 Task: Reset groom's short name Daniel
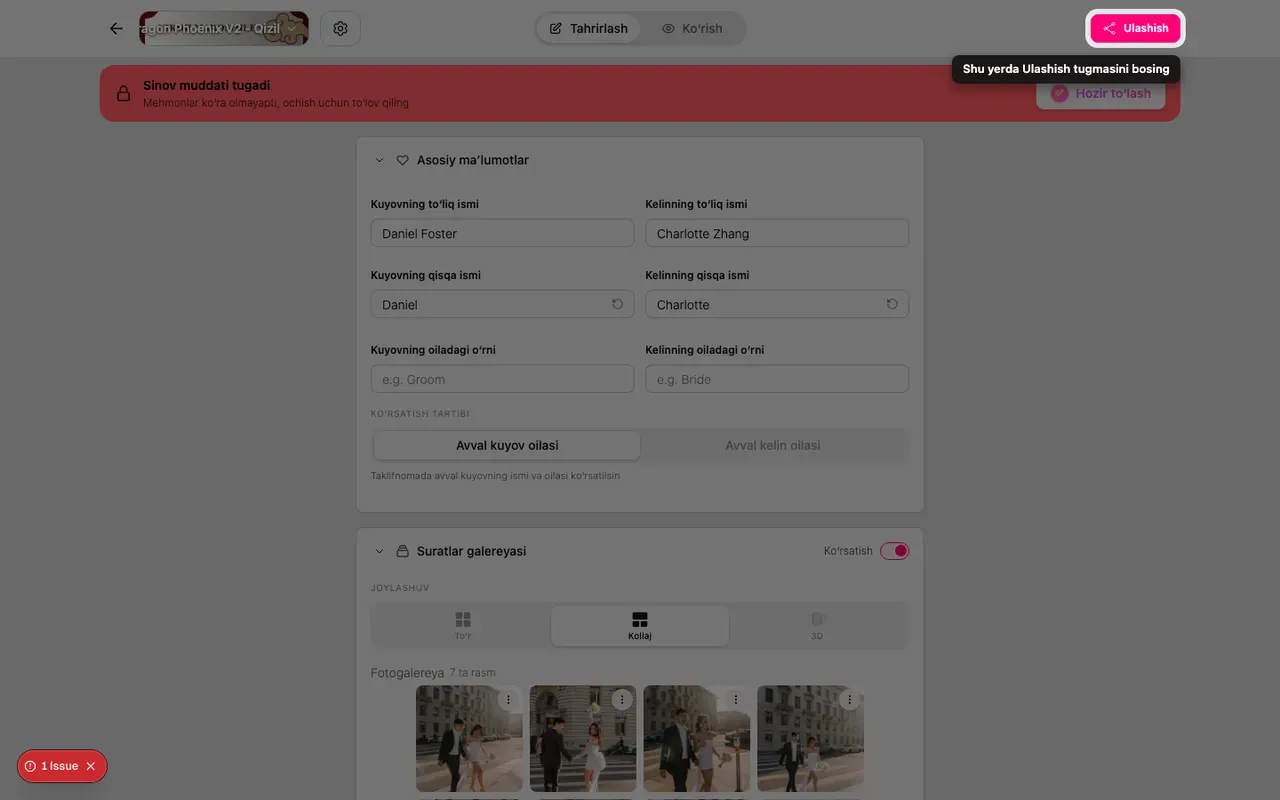click(617, 304)
